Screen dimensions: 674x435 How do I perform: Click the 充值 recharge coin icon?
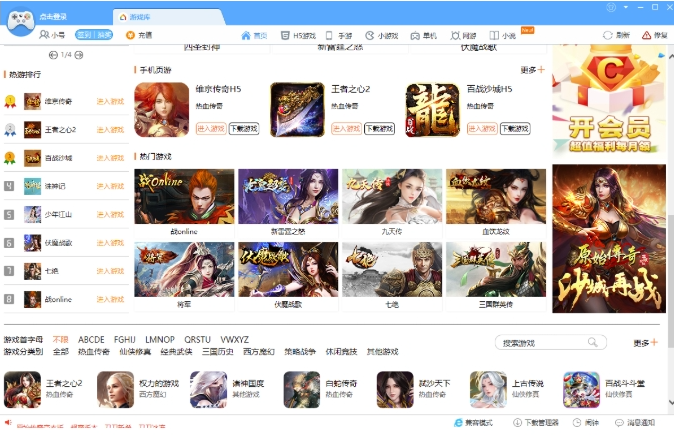point(130,35)
